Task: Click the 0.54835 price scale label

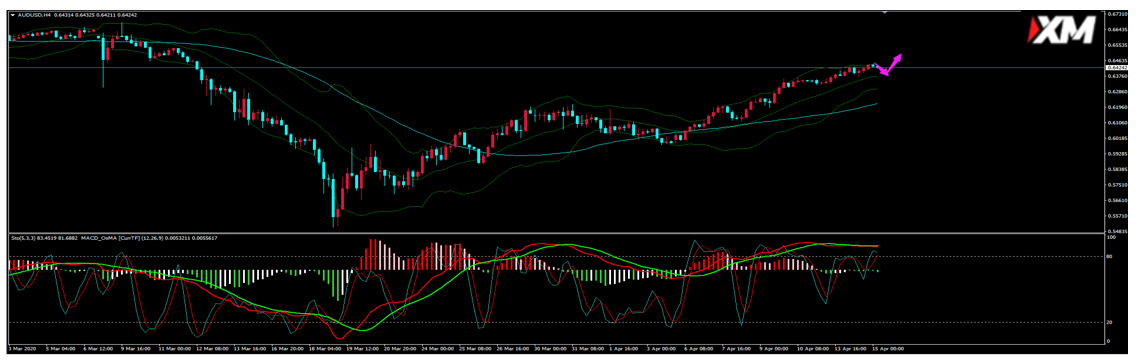Action: coord(1117,231)
